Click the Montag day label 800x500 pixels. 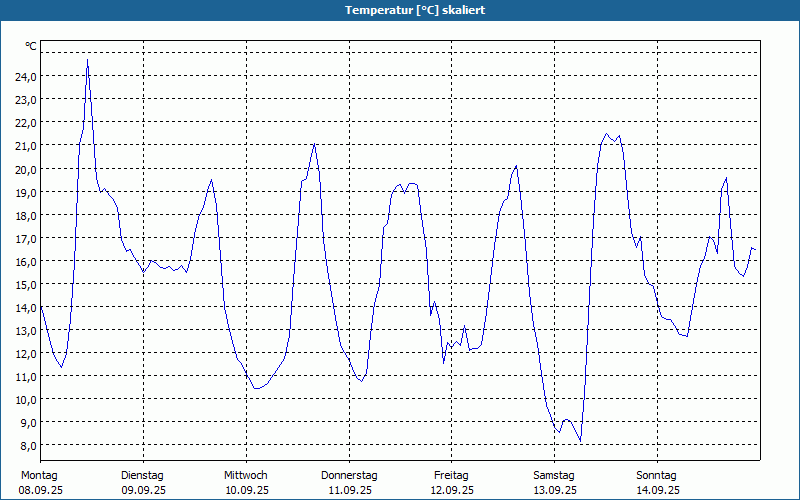coord(39,476)
